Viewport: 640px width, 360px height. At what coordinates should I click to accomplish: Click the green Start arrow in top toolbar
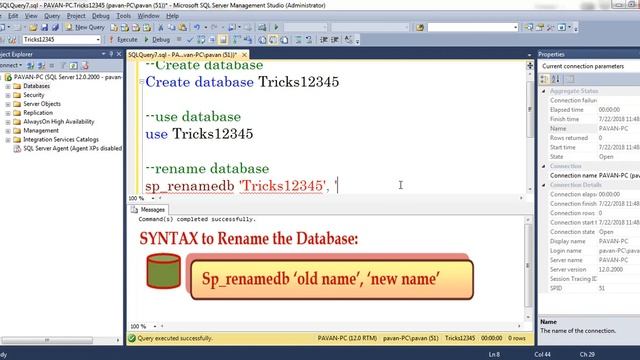[x=276, y=27]
